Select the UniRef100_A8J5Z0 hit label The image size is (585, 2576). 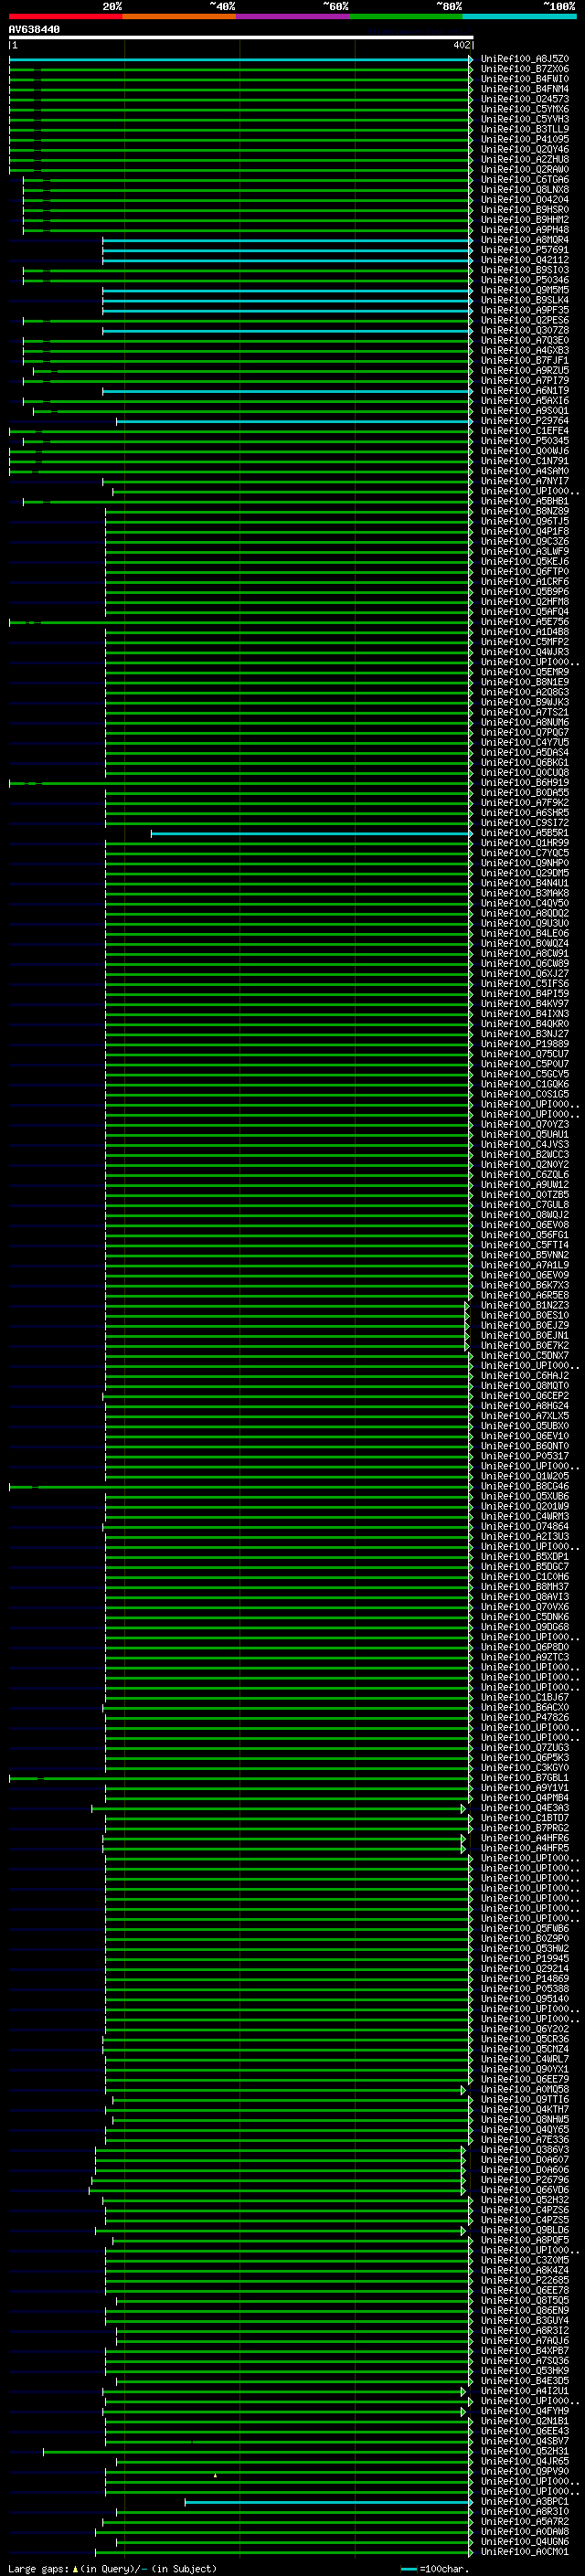click(x=525, y=59)
